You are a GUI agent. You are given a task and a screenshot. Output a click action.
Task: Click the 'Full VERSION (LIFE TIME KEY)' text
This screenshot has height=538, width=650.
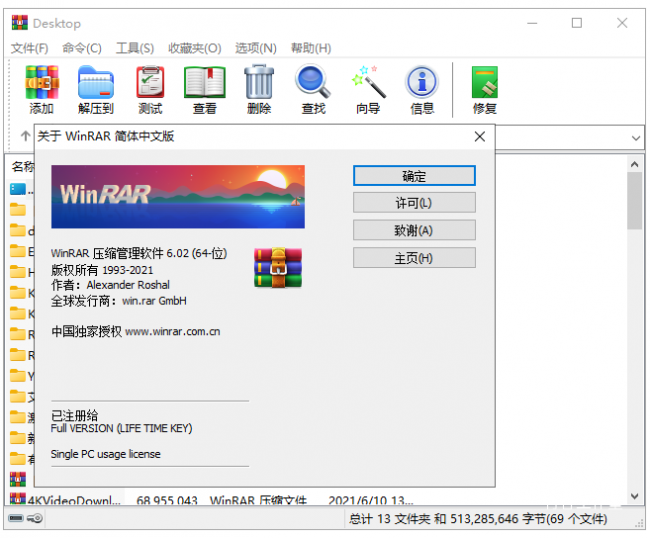click(x=121, y=428)
